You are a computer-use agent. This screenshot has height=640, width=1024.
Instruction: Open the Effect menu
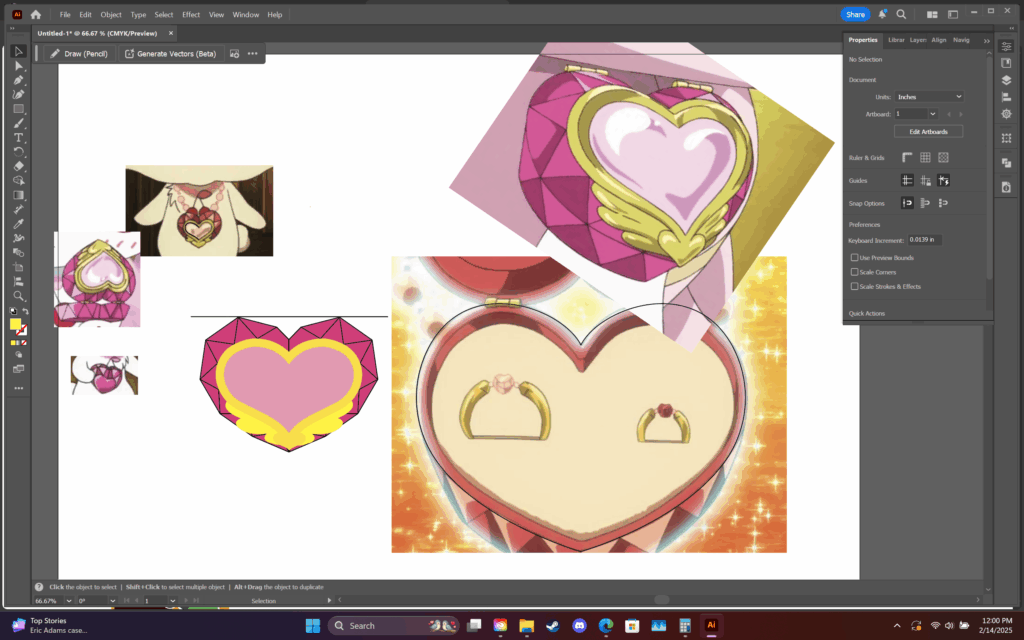(191, 14)
